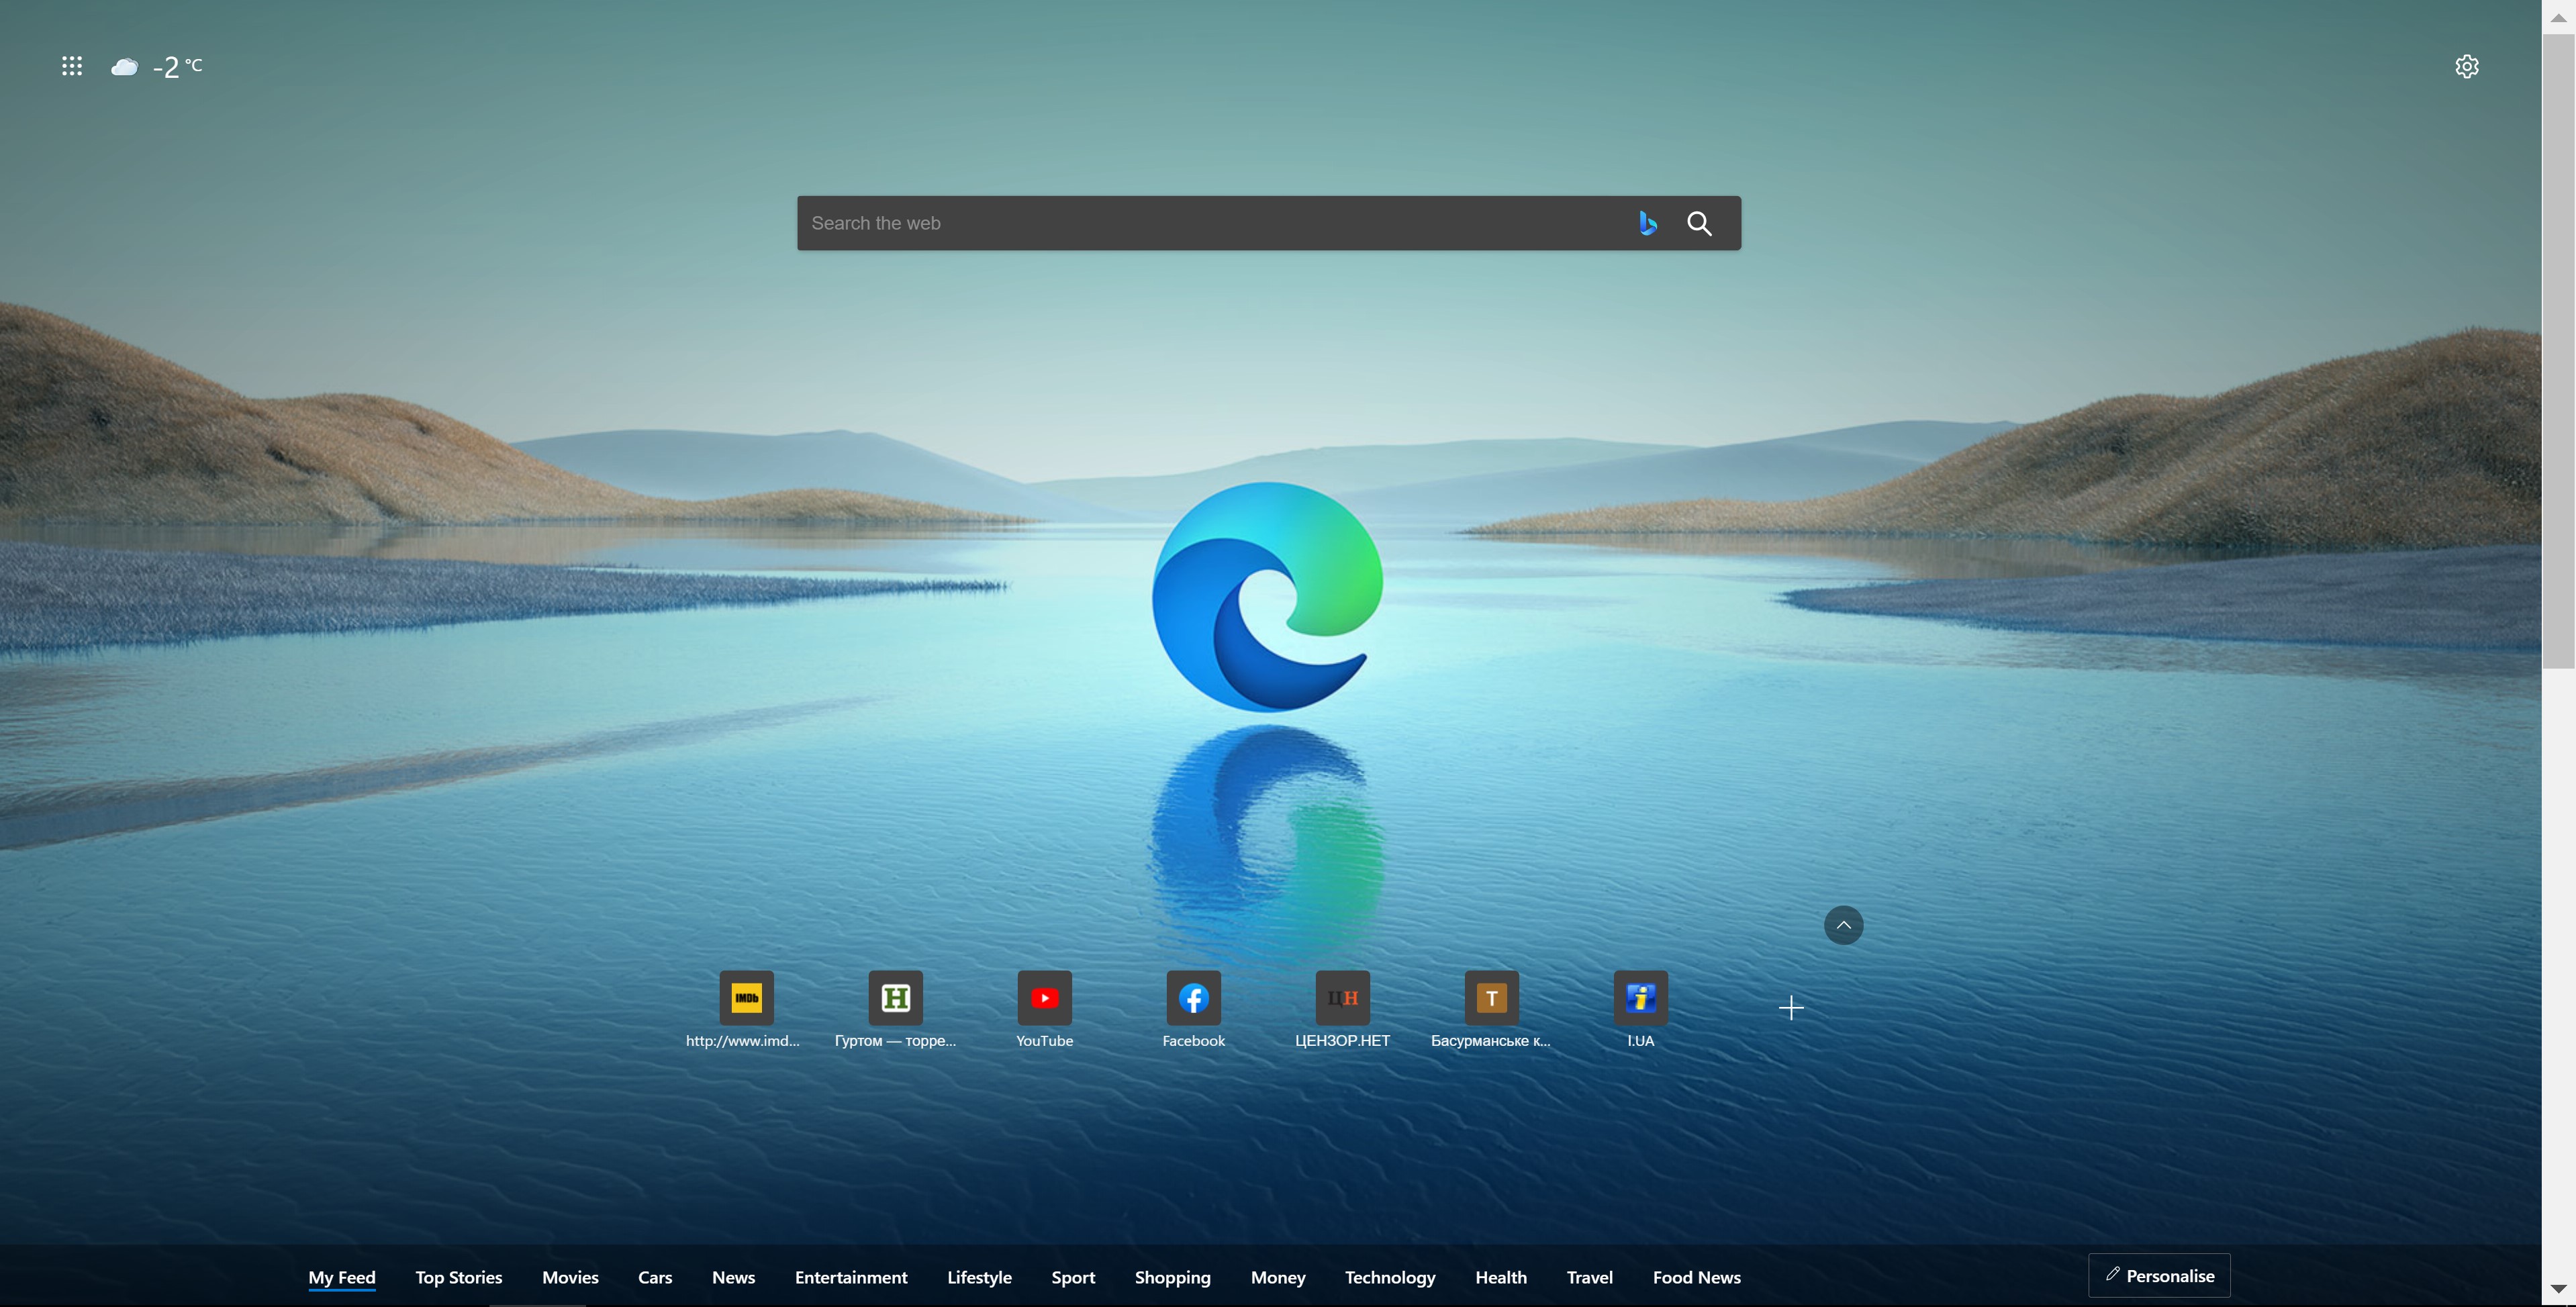Add a new quick link shortcut

(1790, 1007)
